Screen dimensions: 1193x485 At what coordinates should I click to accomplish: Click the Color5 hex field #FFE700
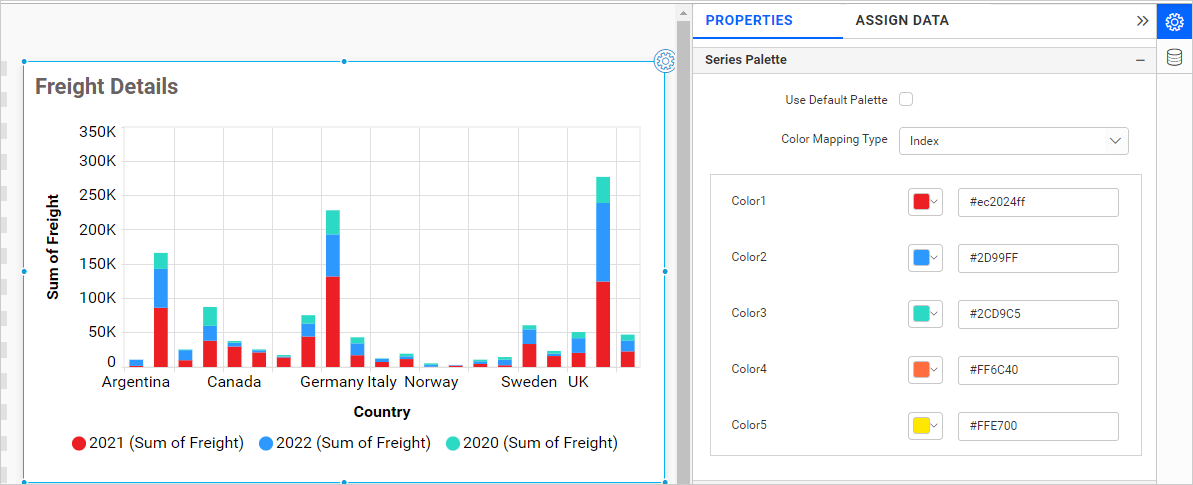1038,426
